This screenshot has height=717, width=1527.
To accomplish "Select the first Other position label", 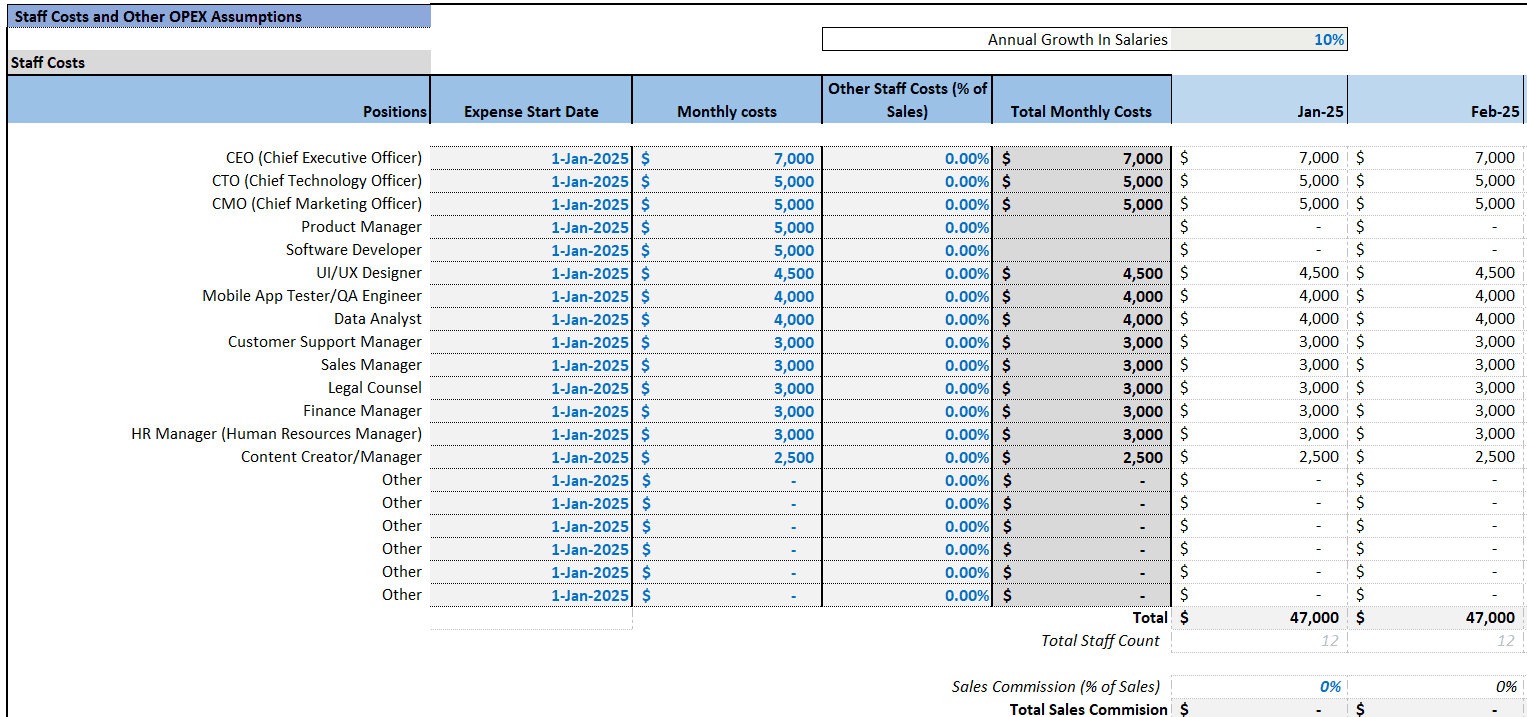I will (x=401, y=480).
